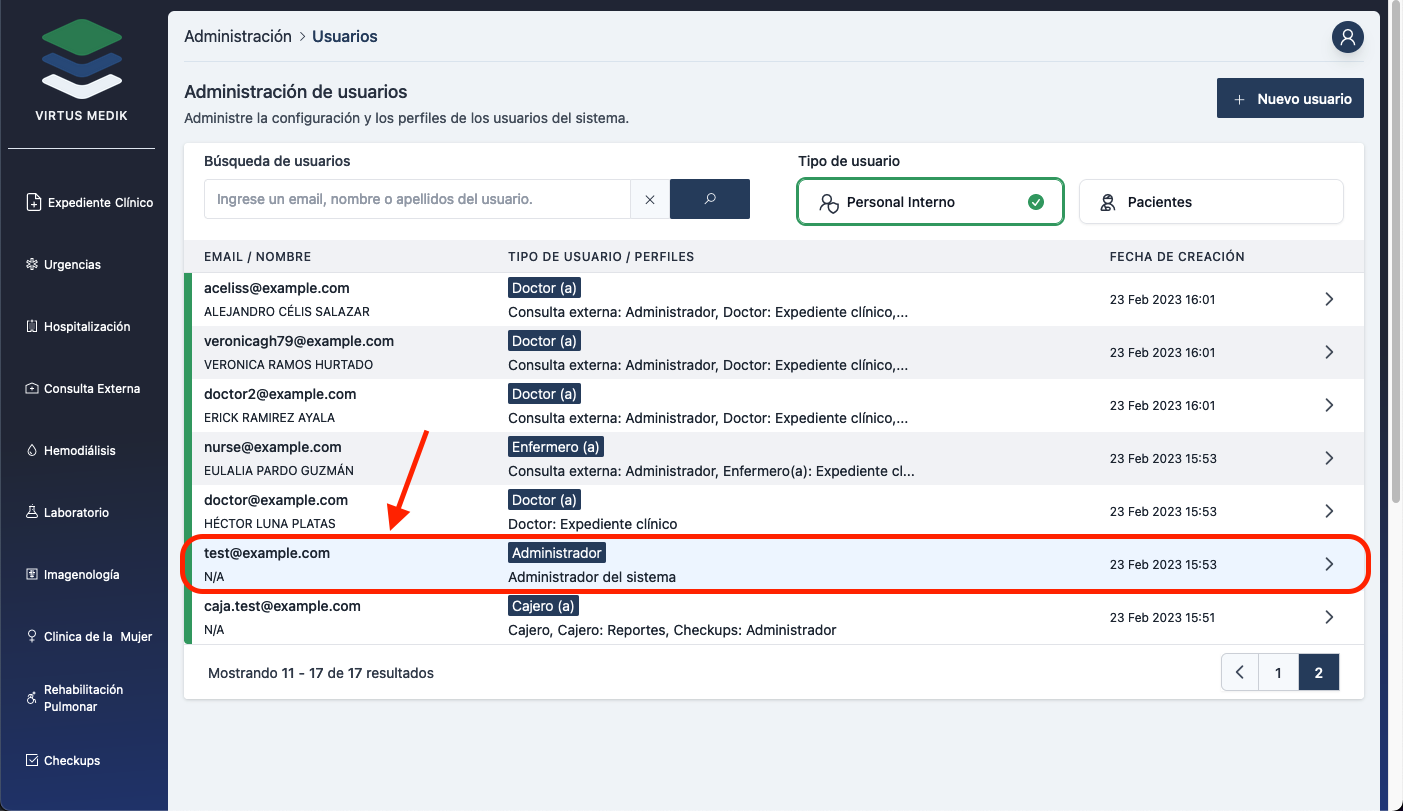Click the Virtus Medik logo
Image resolution: width=1403 pixels, height=811 pixels.
coord(82,70)
